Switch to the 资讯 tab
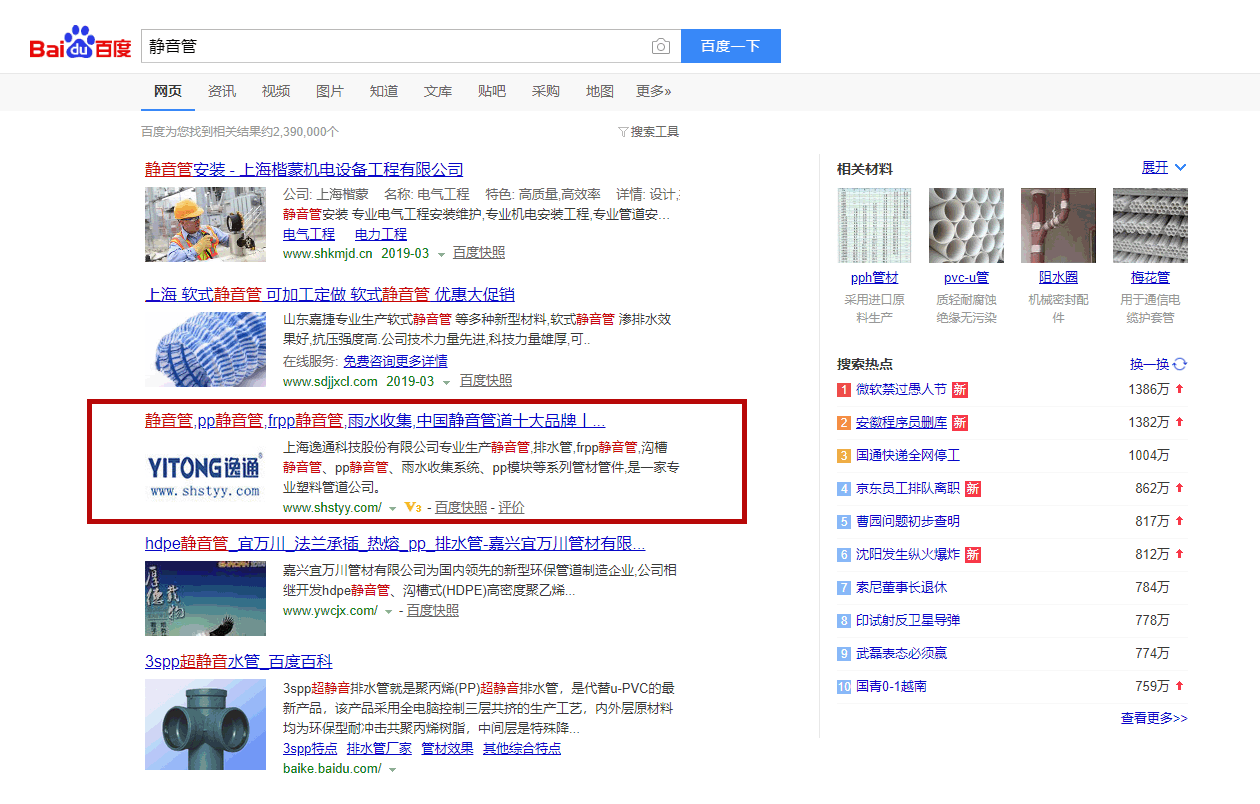The width and height of the screenshot is (1260, 804). click(x=222, y=91)
